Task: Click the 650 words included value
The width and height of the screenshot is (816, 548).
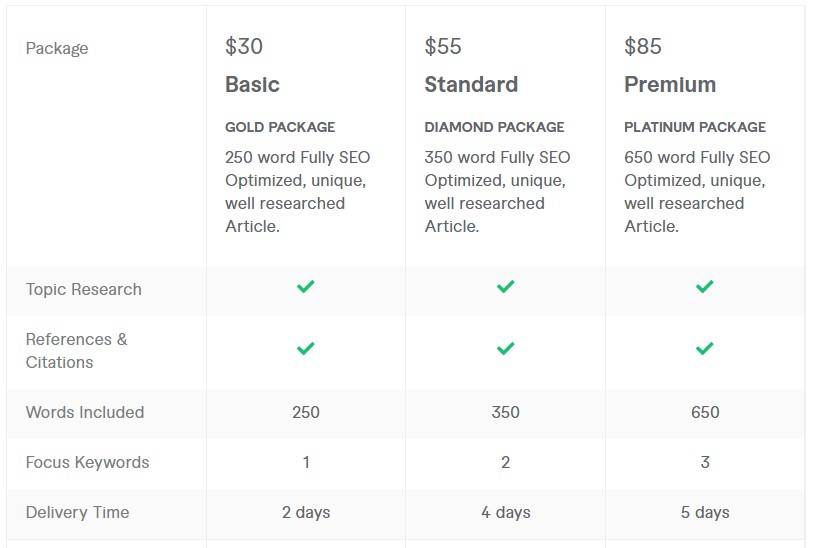Action: [x=705, y=412]
